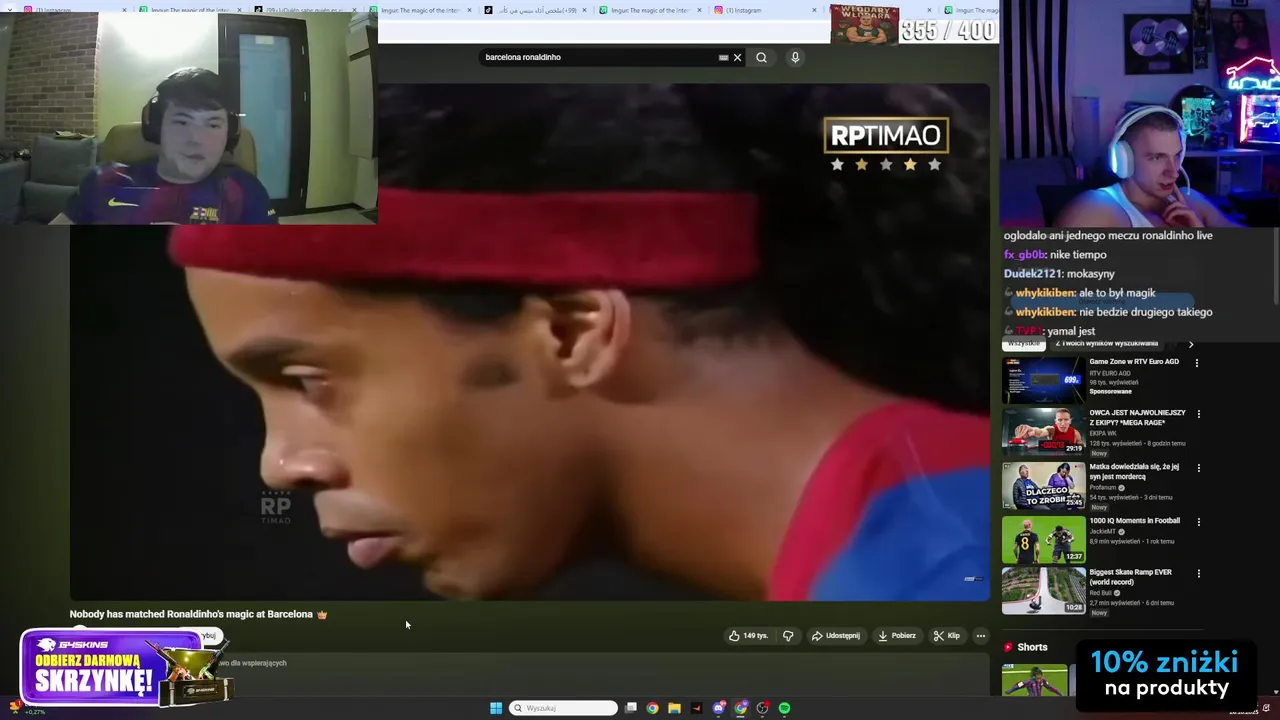Open '1000 IQ Moments in Football' thumbnail
The width and height of the screenshot is (1280, 720).
[1043, 538]
